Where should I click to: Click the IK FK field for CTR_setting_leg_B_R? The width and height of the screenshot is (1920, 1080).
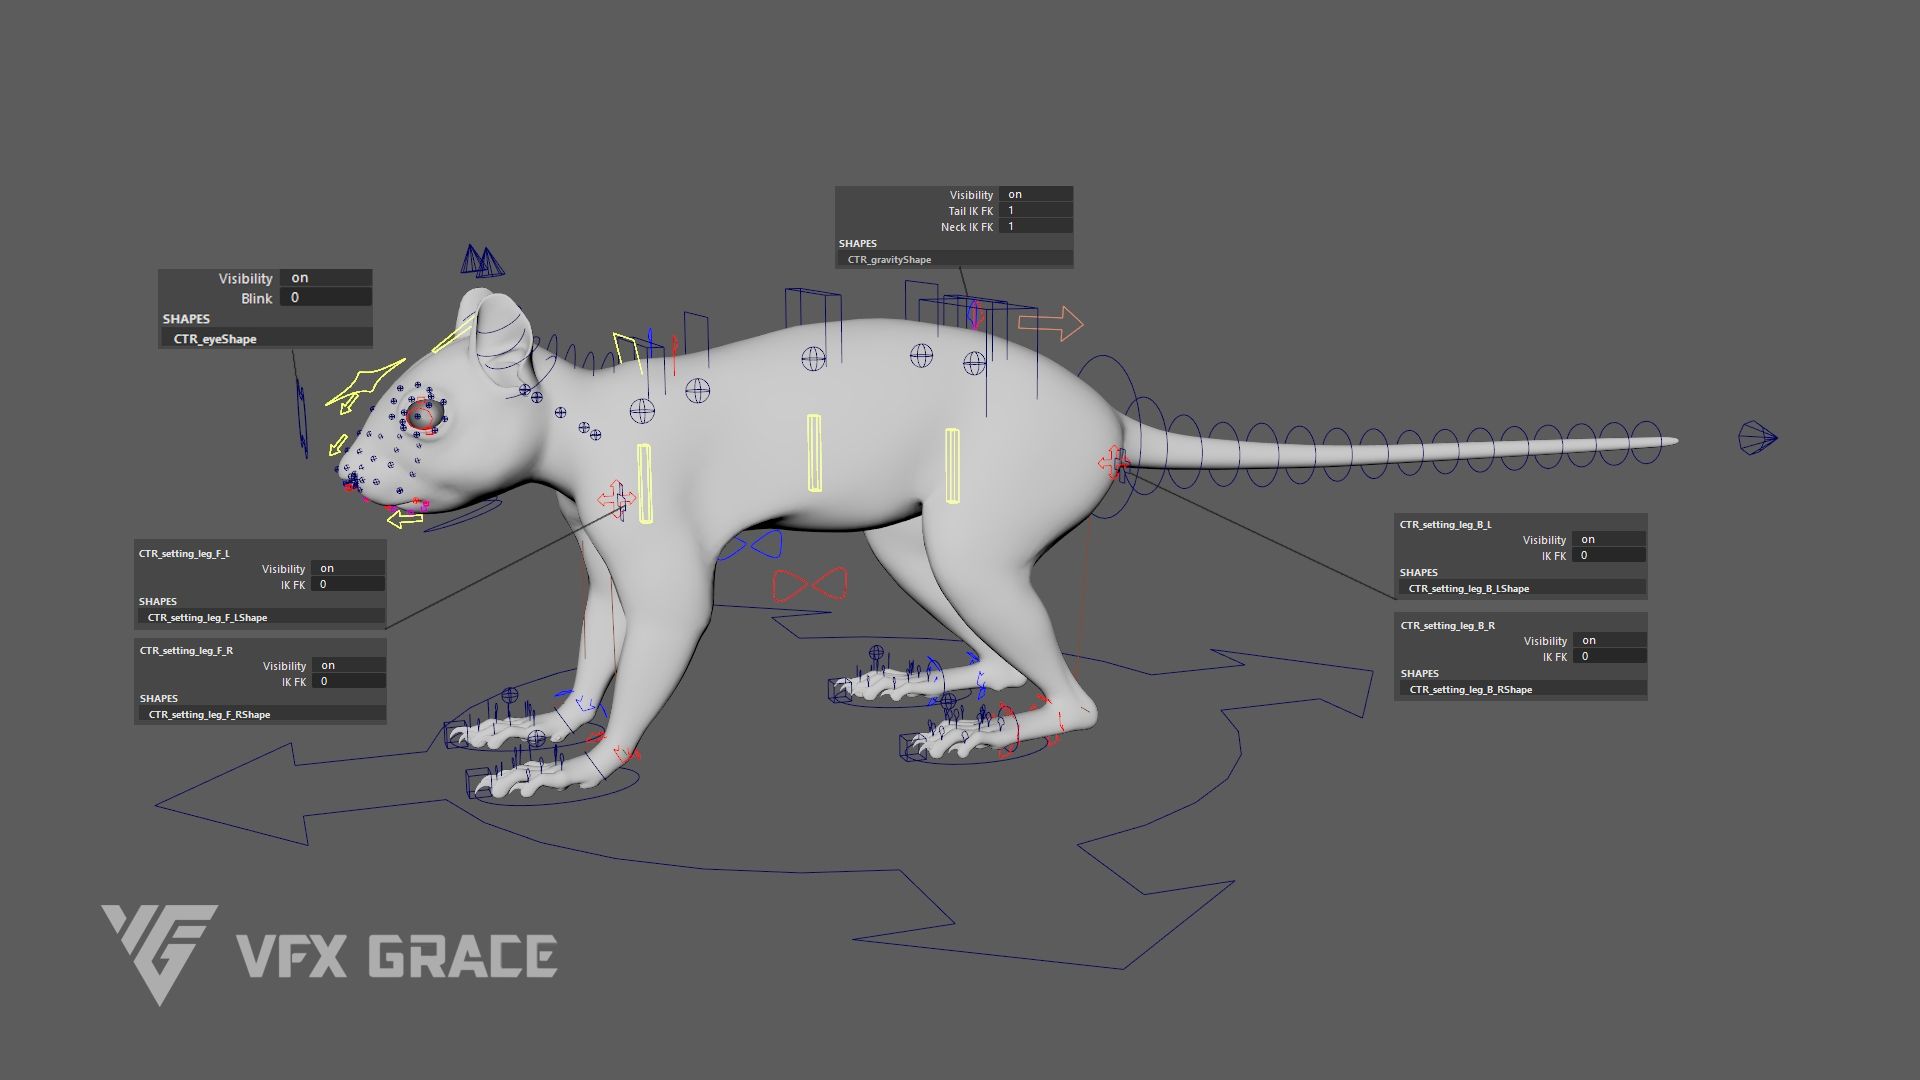1610,656
